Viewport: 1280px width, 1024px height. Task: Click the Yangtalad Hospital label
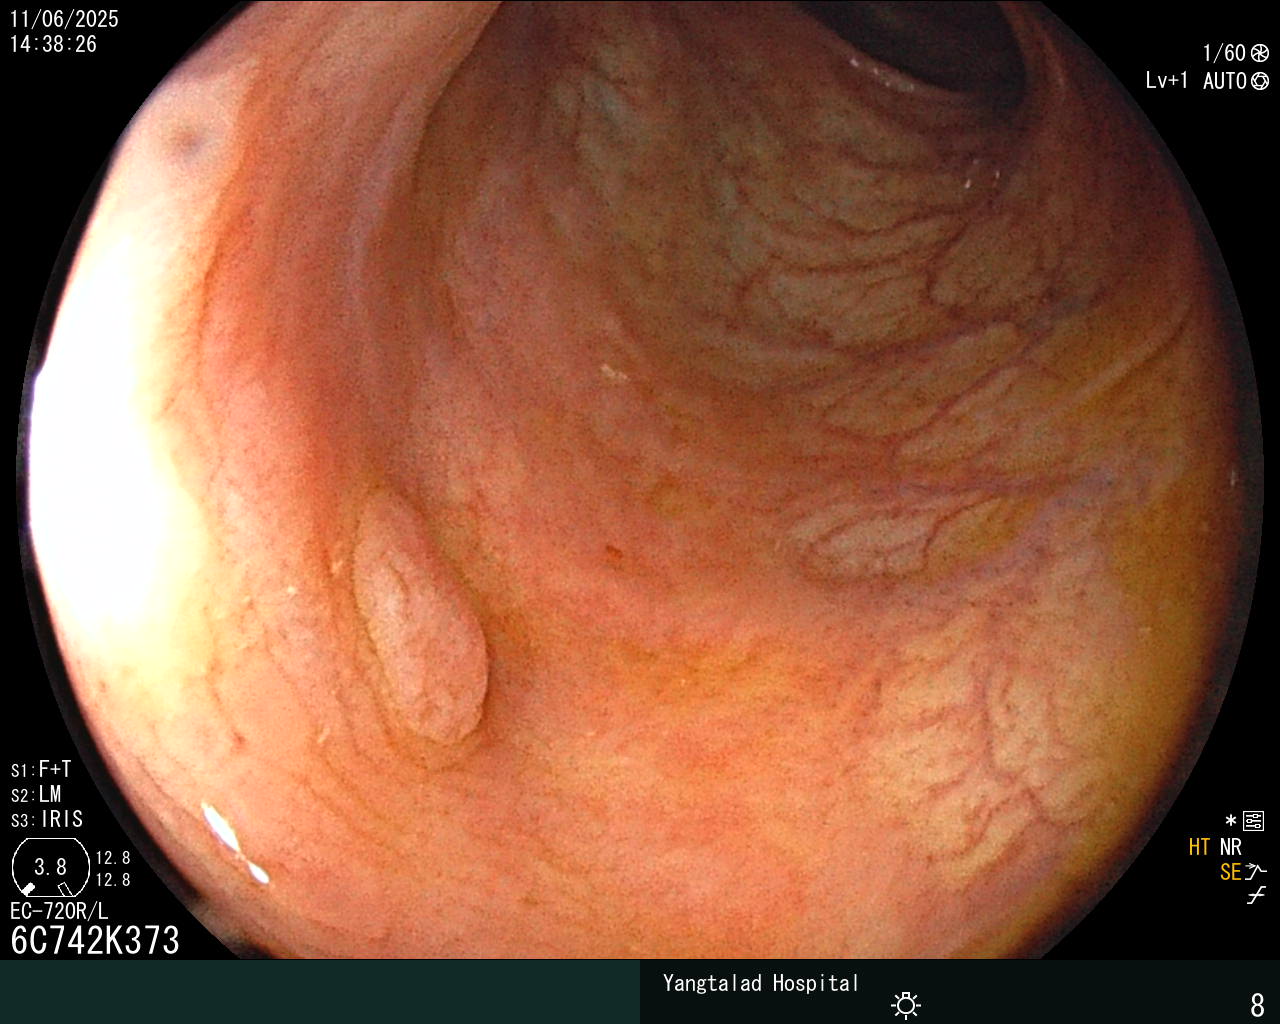point(761,983)
